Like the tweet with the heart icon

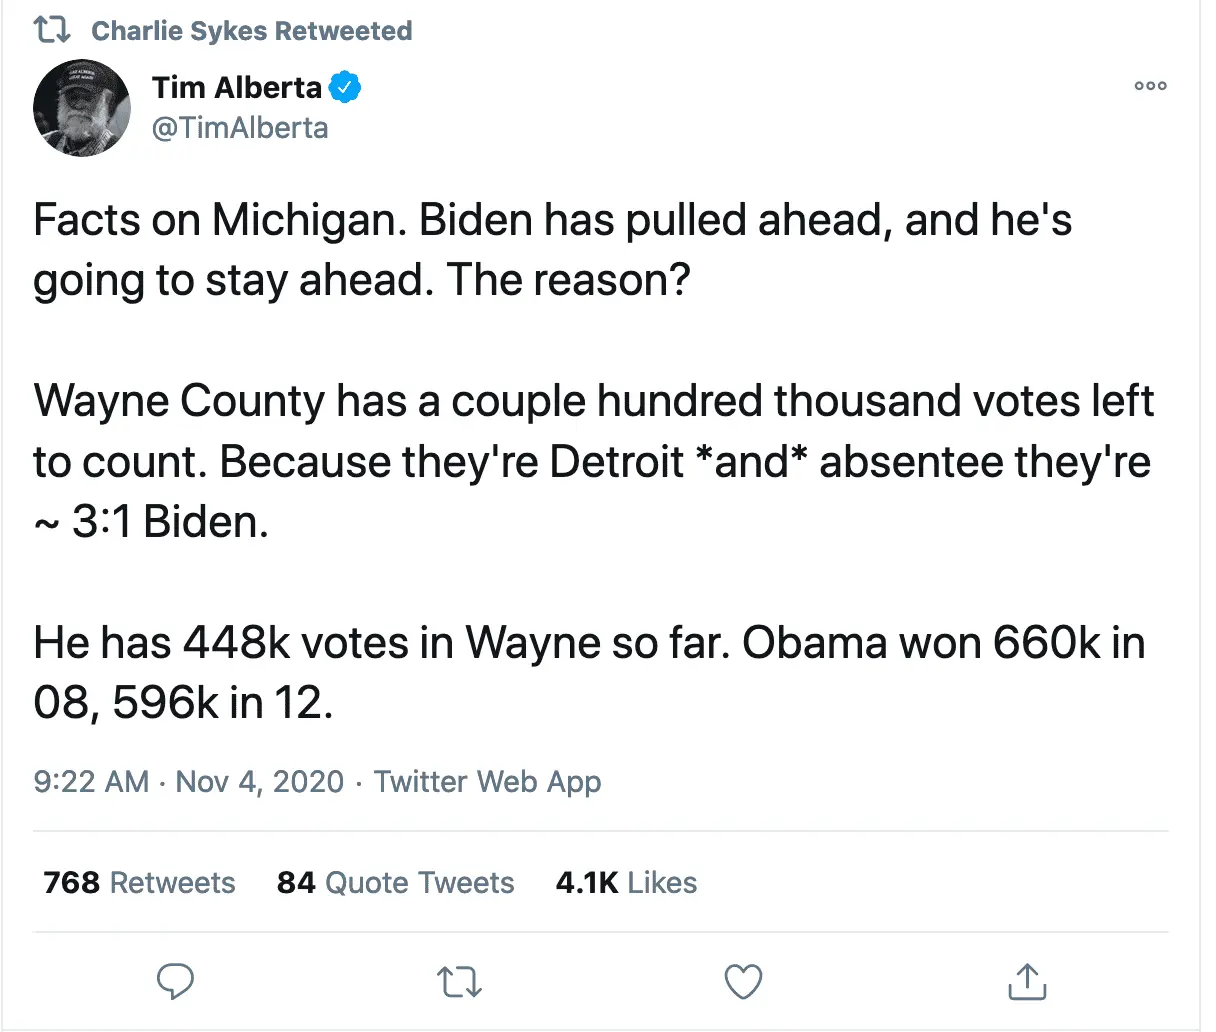(743, 981)
